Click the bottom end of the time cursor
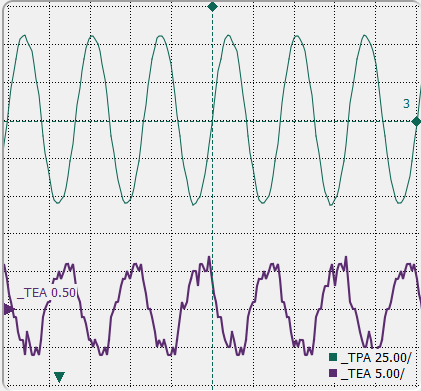The height and width of the screenshot is (391, 421). click(212, 388)
